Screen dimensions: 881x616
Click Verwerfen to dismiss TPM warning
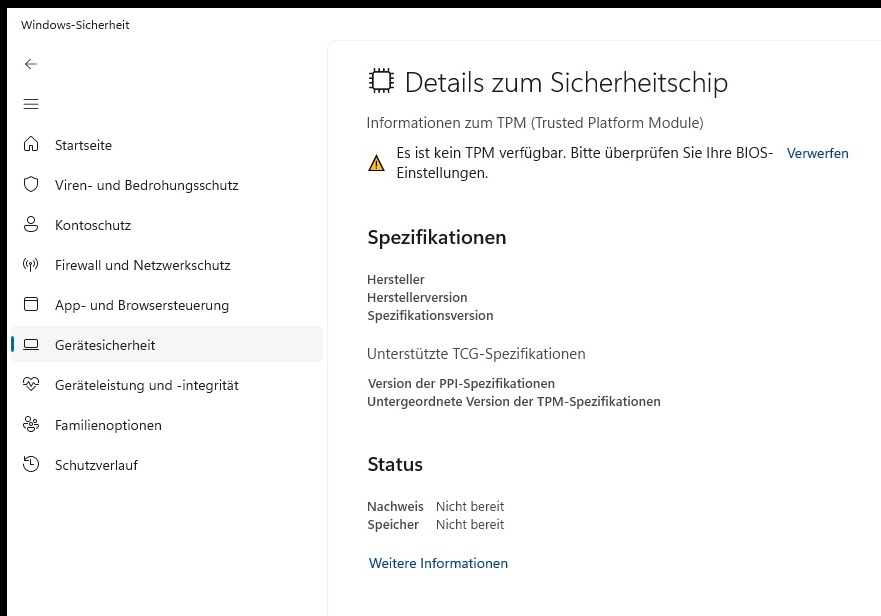(817, 153)
